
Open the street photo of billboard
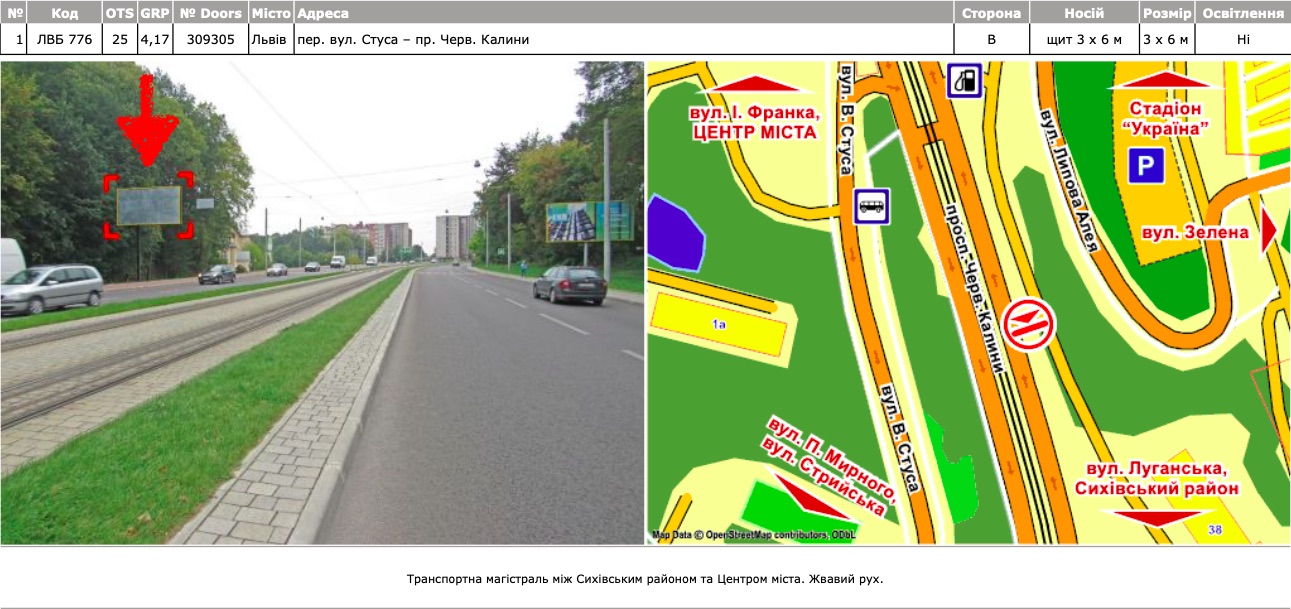tap(322, 303)
